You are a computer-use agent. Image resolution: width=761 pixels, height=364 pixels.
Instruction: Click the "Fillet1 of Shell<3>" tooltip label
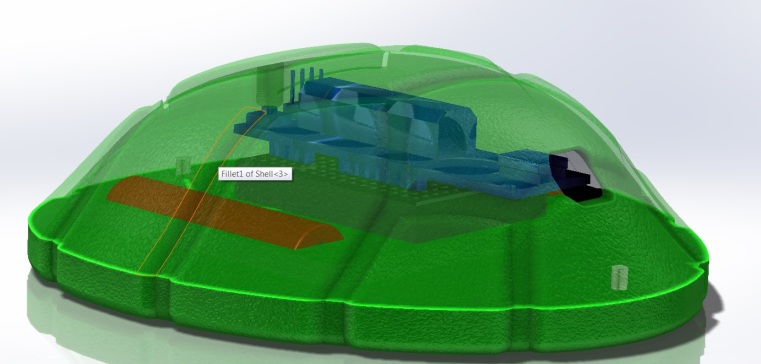[255, 174]
